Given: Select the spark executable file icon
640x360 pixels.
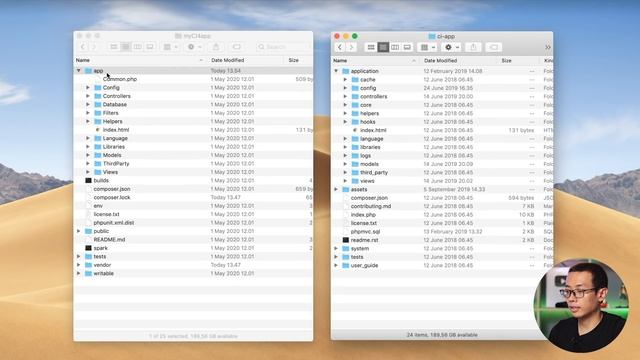Looking at the screenshot, I should [88, 248].
